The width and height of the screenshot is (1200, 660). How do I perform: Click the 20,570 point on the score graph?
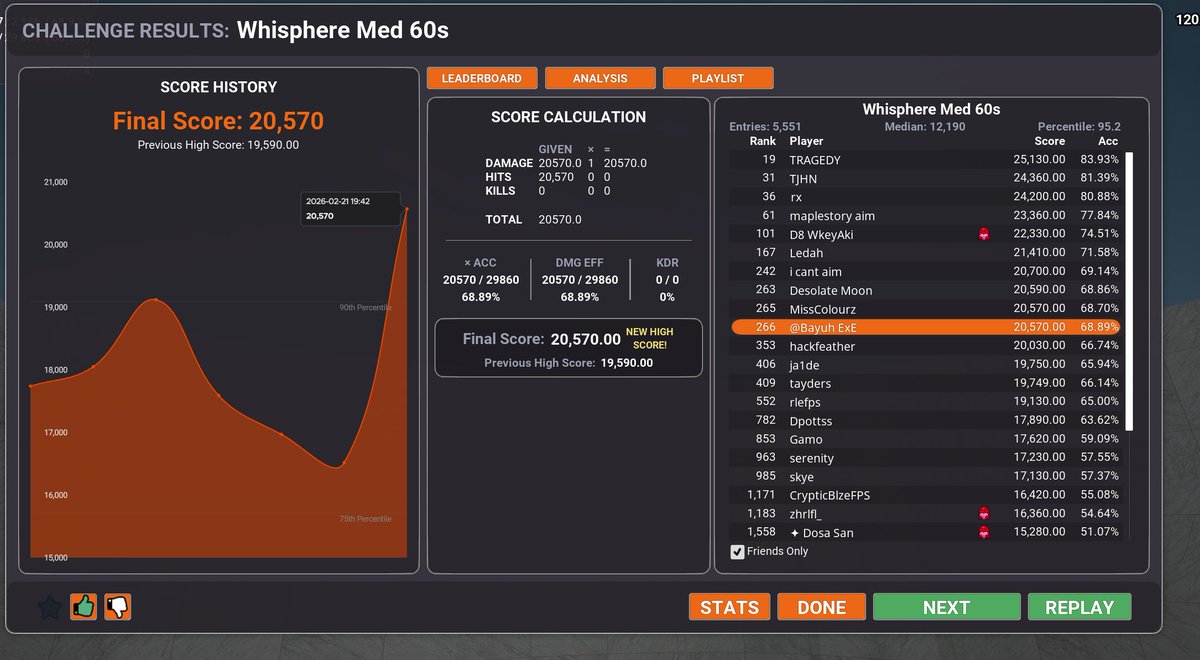(x=406, y=209)
